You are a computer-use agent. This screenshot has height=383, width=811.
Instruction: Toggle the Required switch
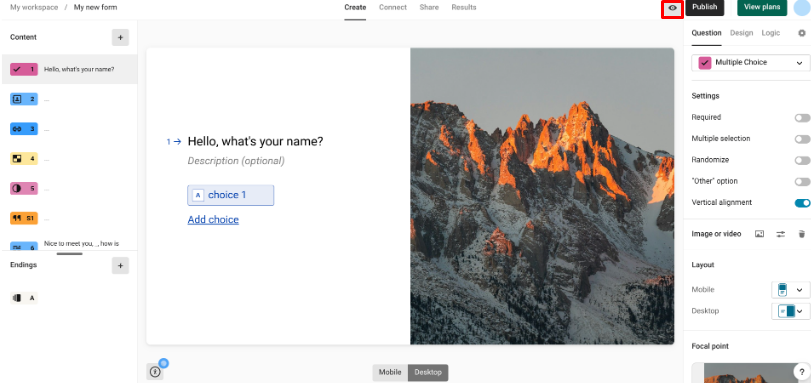click(x=802, y=118)
